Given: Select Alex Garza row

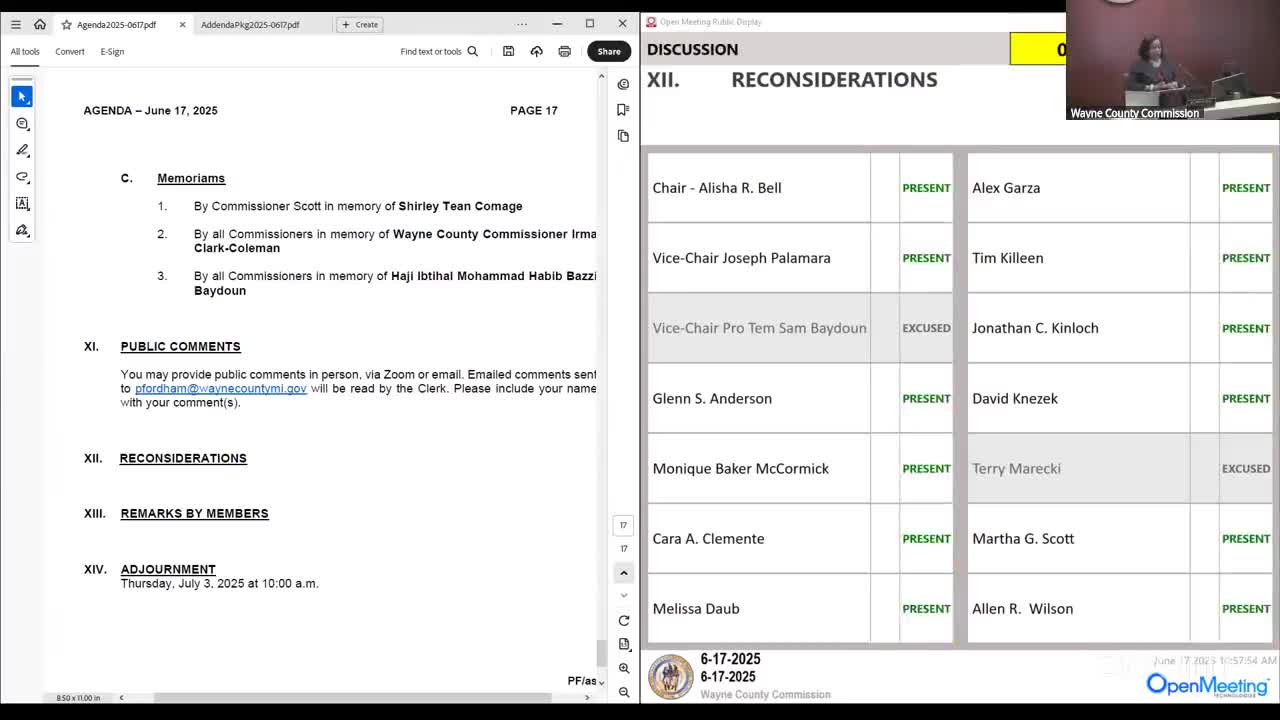Looking at the screenshot, I should click(1120, 188).
